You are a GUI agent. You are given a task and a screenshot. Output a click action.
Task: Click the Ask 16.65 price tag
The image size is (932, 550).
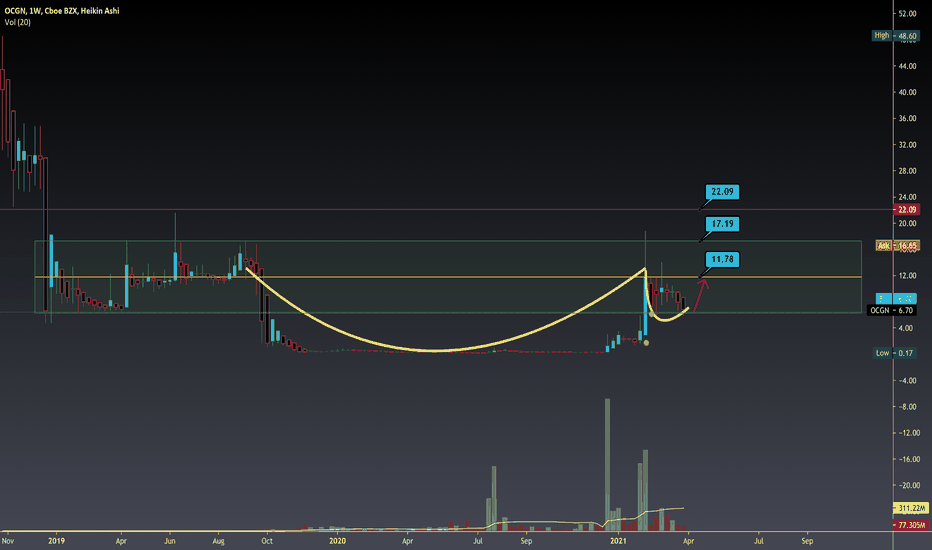897,246
